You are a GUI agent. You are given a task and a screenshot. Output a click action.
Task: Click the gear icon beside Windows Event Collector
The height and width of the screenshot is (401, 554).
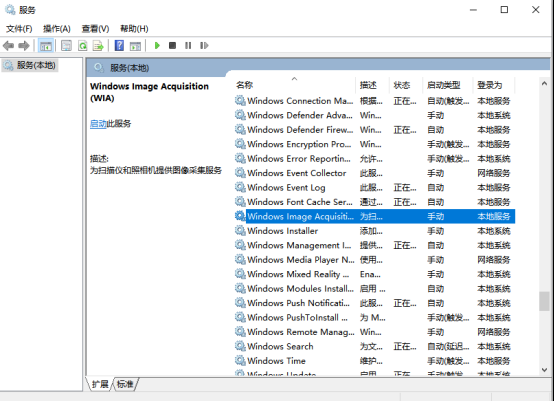pos(240,173)
